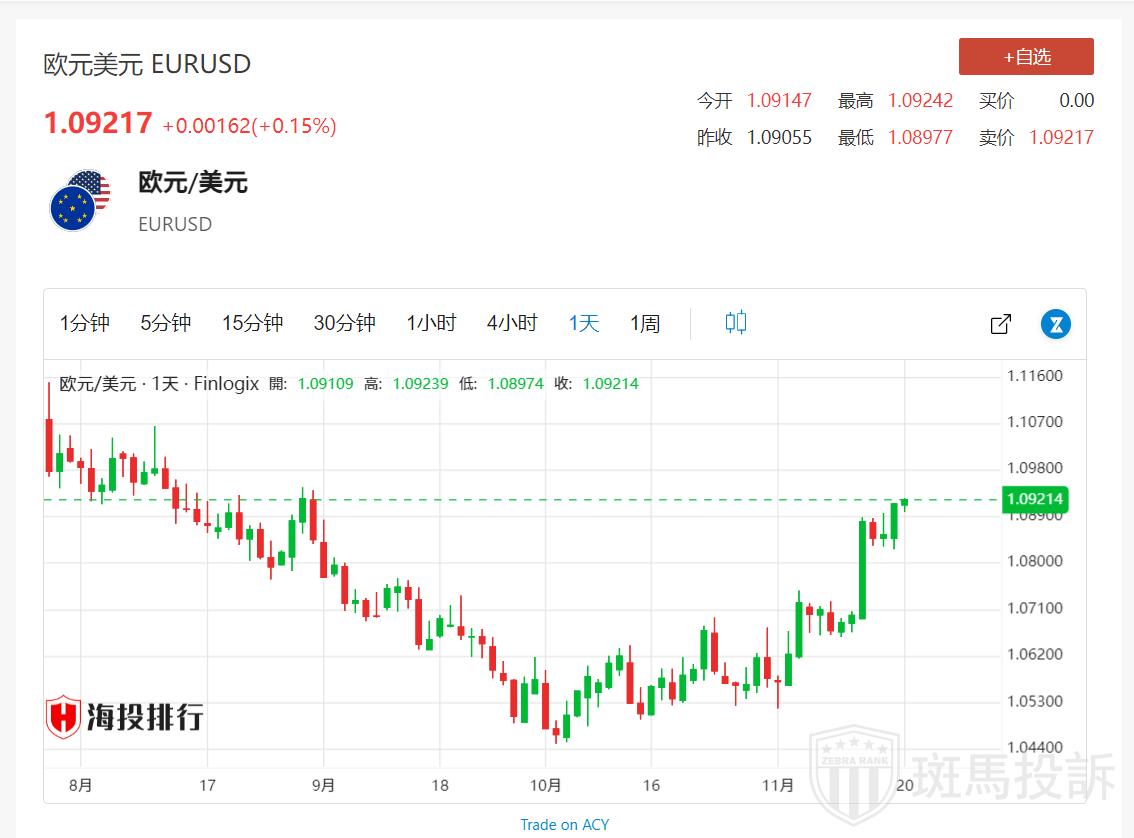This screenshot has width=1134, height=838.
Task: Switch to the 1分钟 timeframe
Action: pos(85,323)
